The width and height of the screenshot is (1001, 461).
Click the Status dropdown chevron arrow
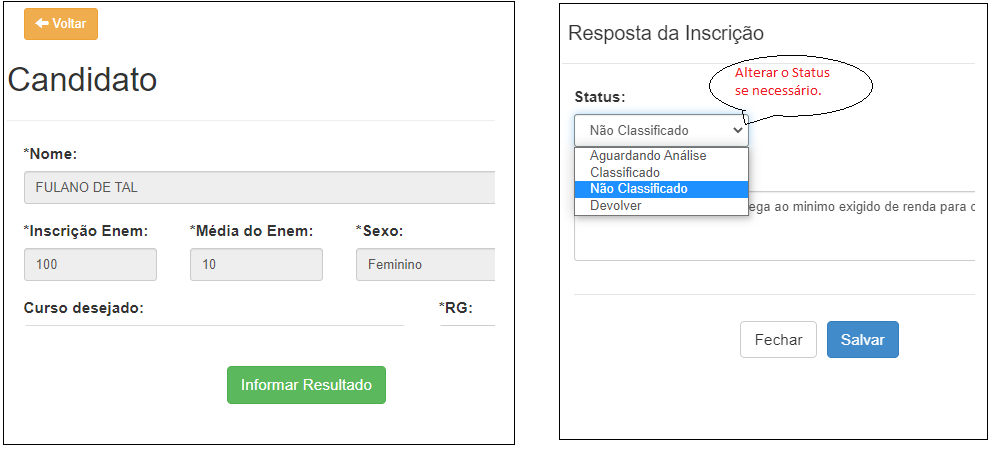tap(738, 130)
